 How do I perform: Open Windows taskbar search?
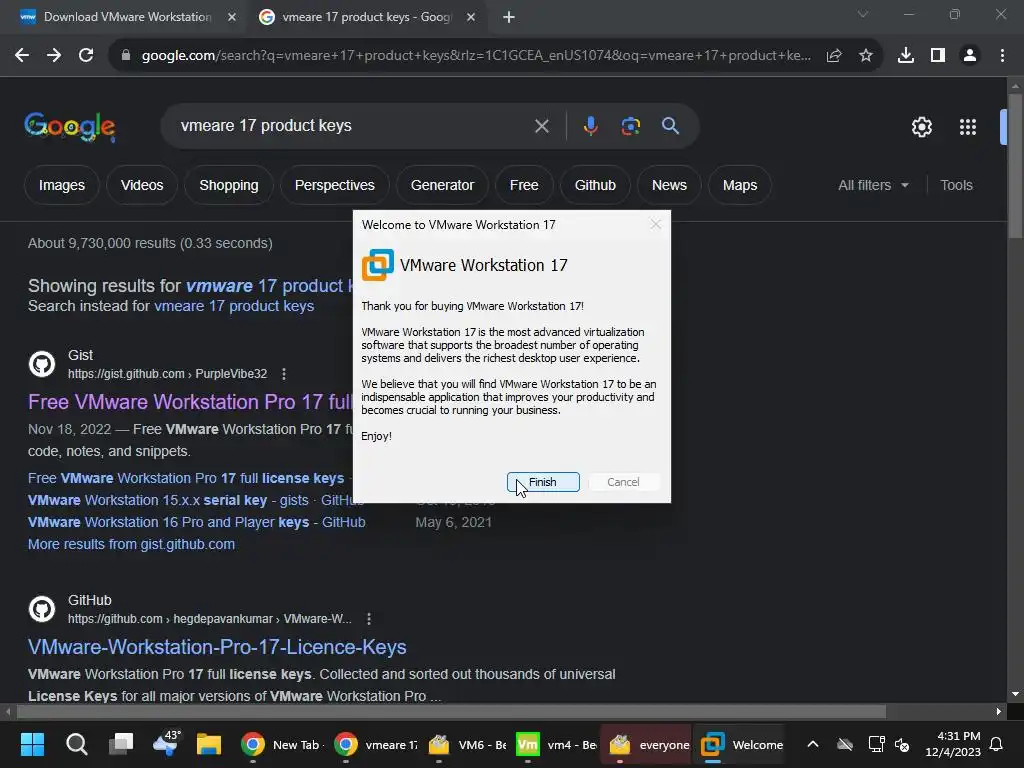pos(76,744)
